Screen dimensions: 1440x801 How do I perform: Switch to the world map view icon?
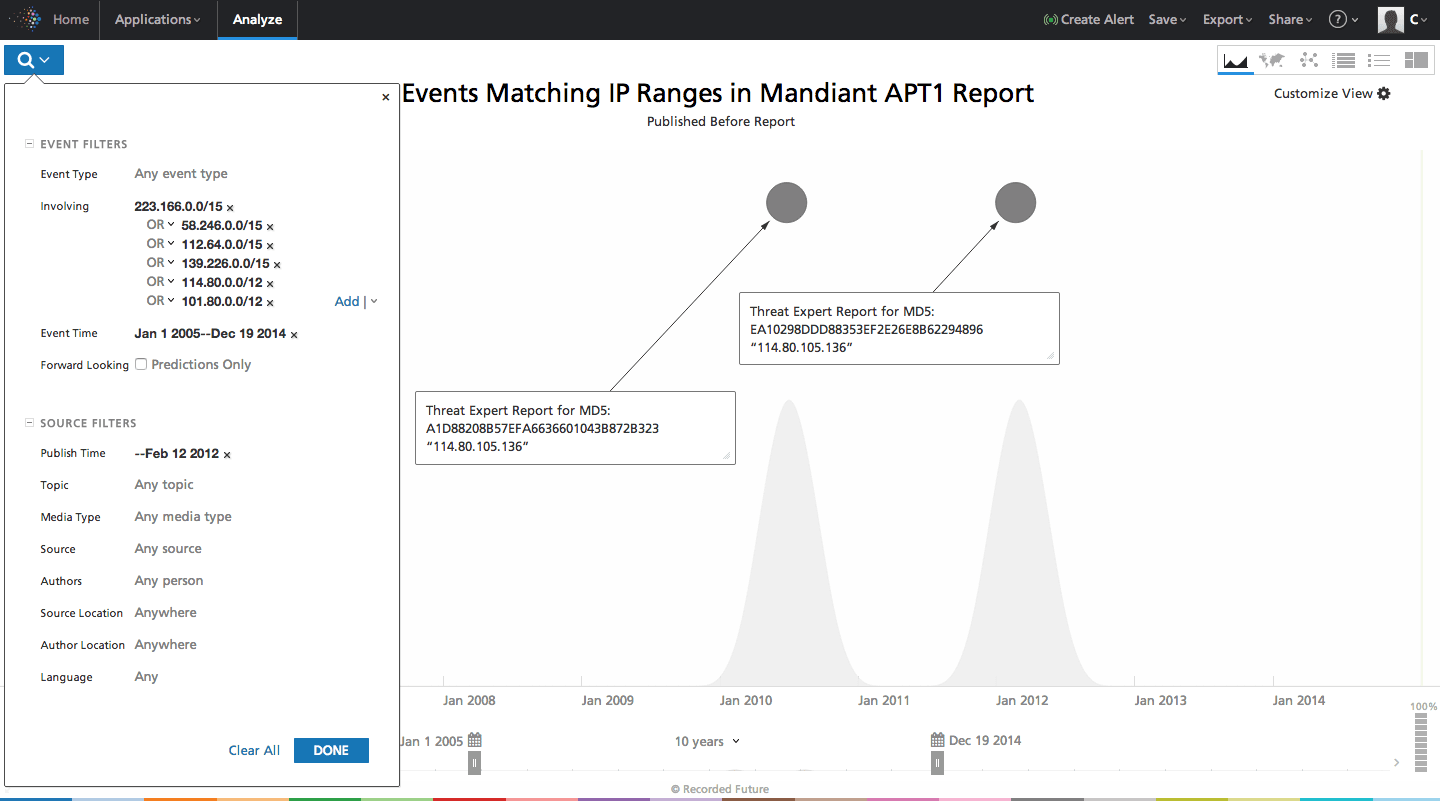pyautogui.click(x=1271, y=61)
